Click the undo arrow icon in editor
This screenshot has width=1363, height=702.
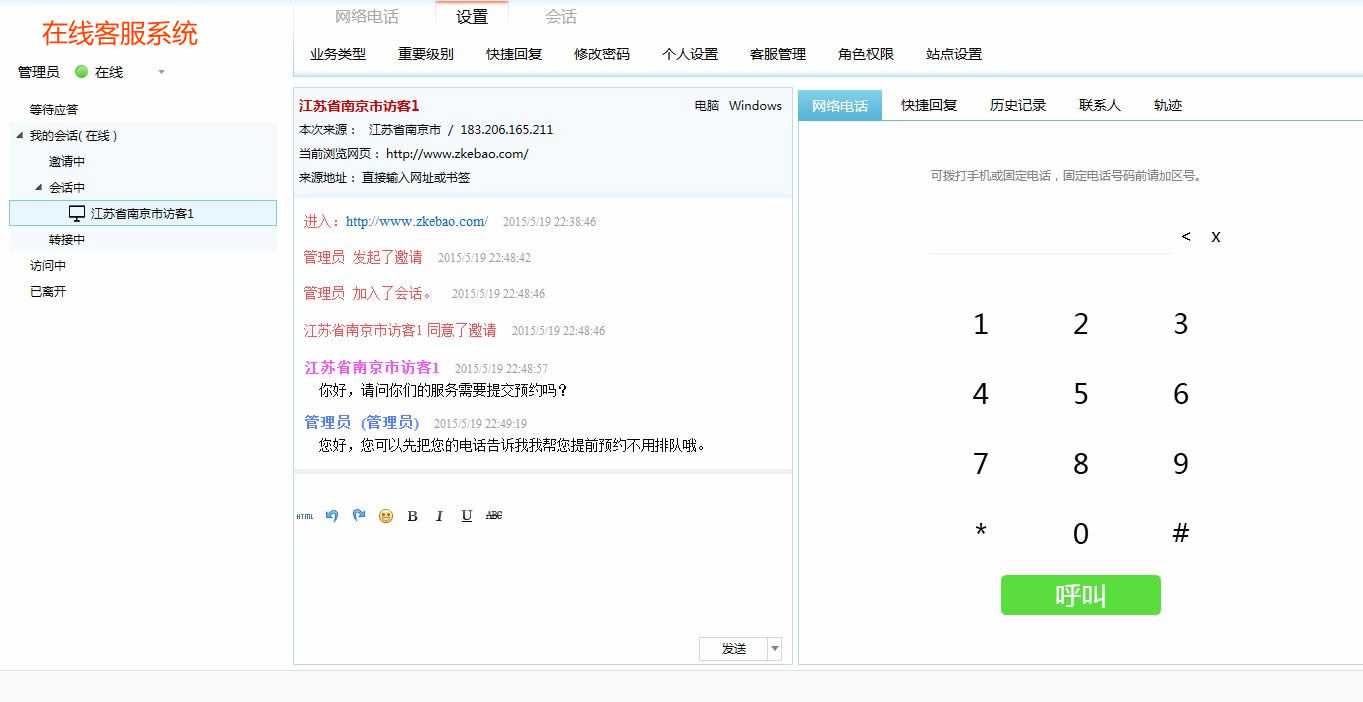click(x=331, y=515)
